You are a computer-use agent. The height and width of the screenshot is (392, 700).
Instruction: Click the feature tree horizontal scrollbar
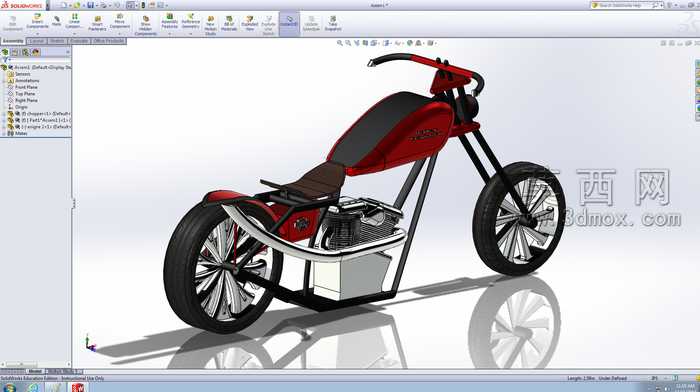(35, 365)
